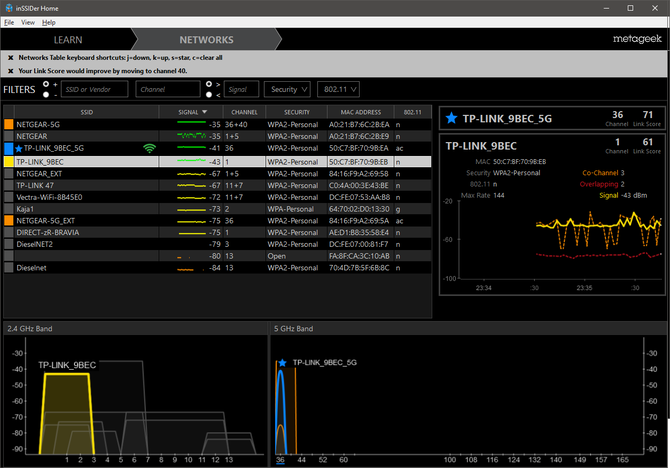Select the greater-than signal radio button
This screenshot has height=468, width=670.
209,84
